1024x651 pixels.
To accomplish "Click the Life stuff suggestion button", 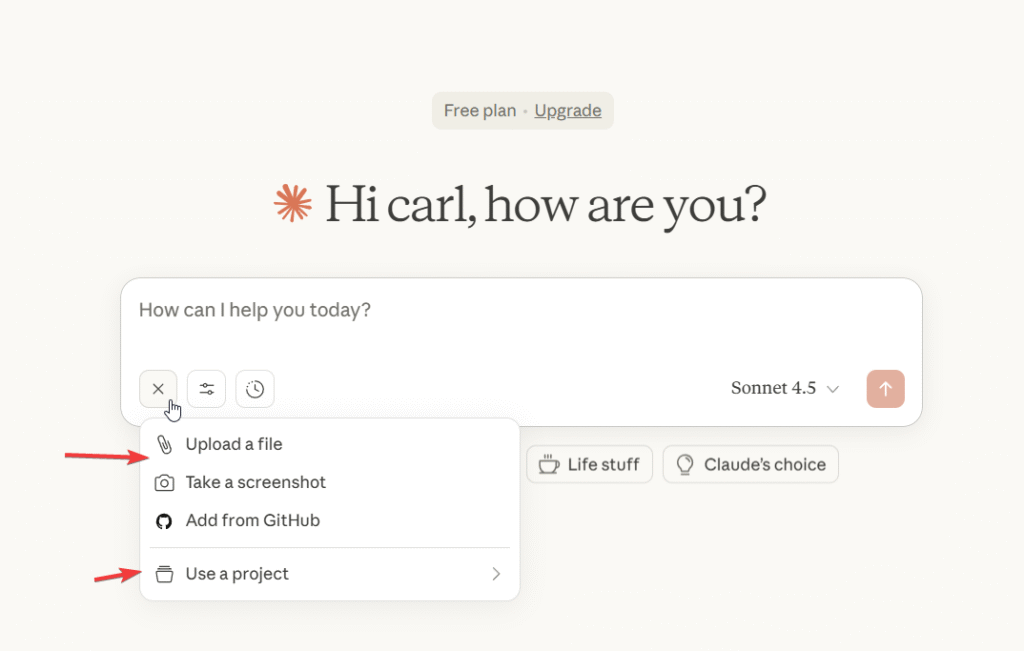I will 590,464.
